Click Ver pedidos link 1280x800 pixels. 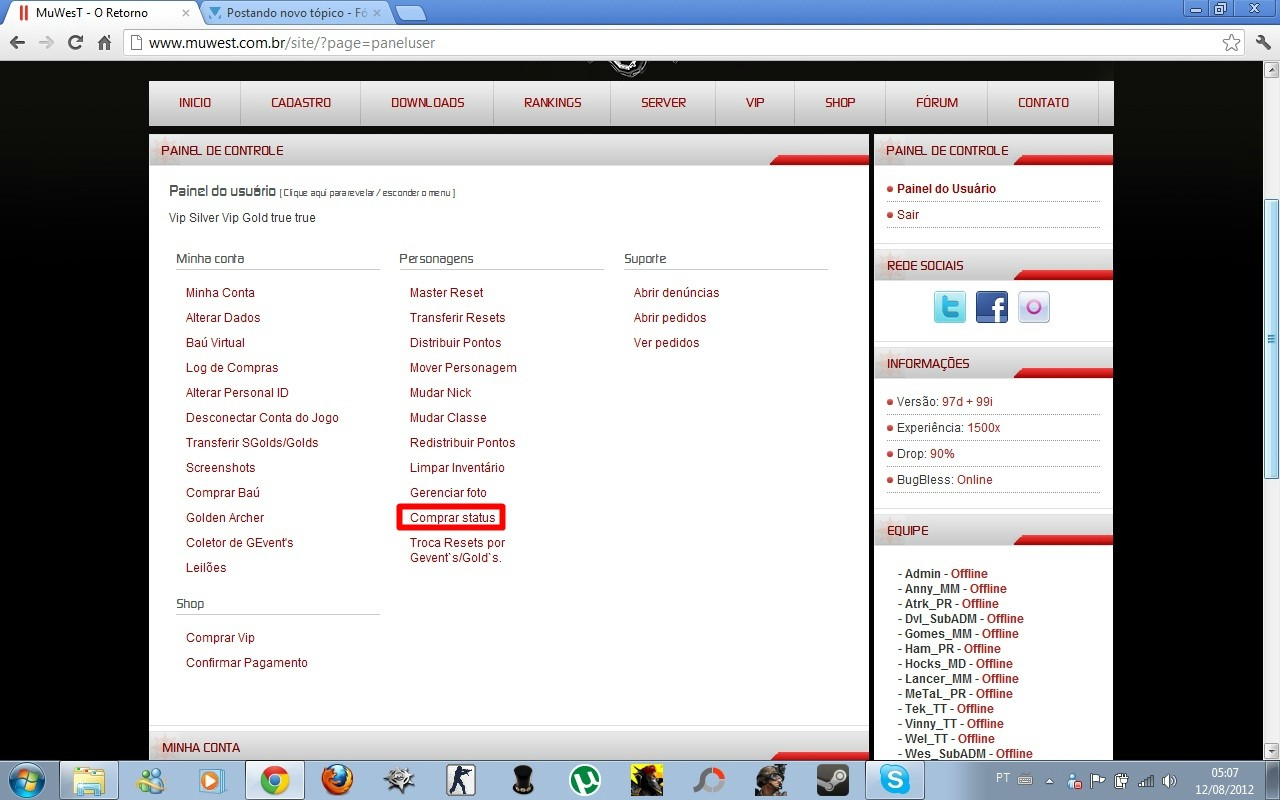[666, 343]
